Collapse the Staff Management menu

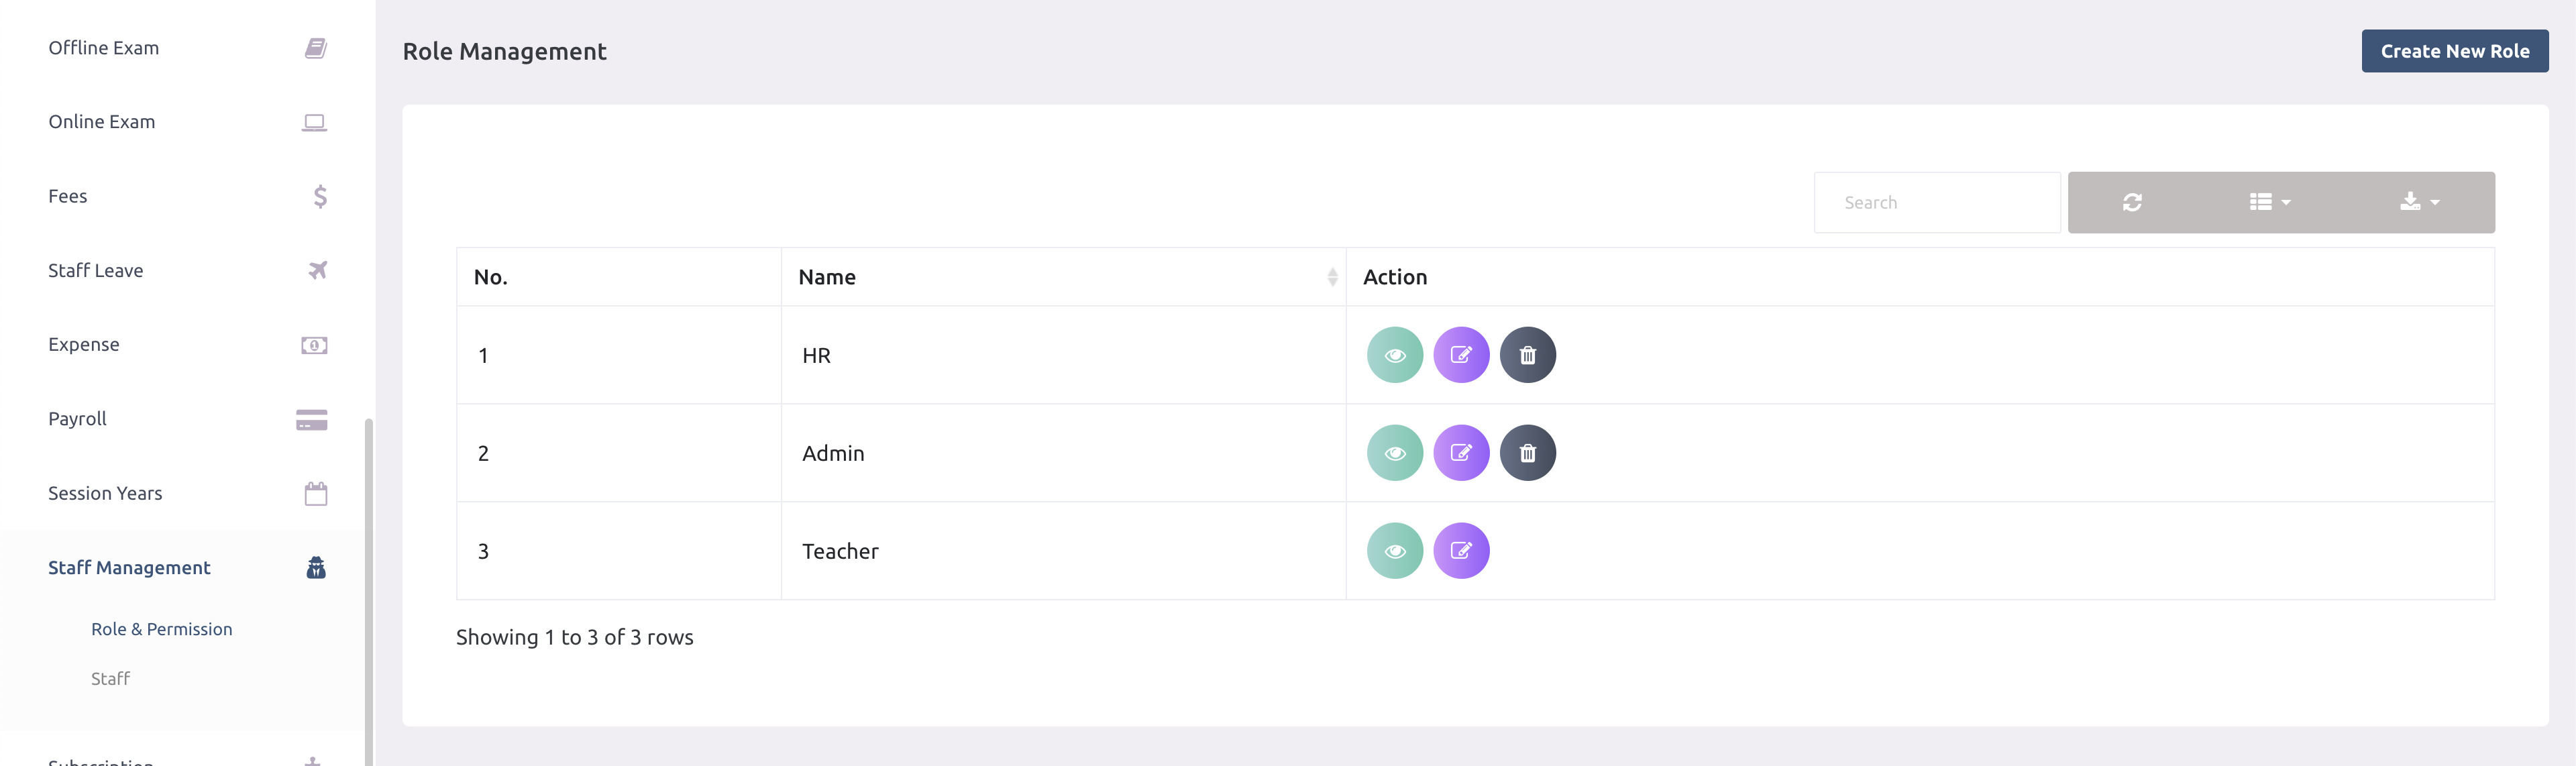coord(129,568)
